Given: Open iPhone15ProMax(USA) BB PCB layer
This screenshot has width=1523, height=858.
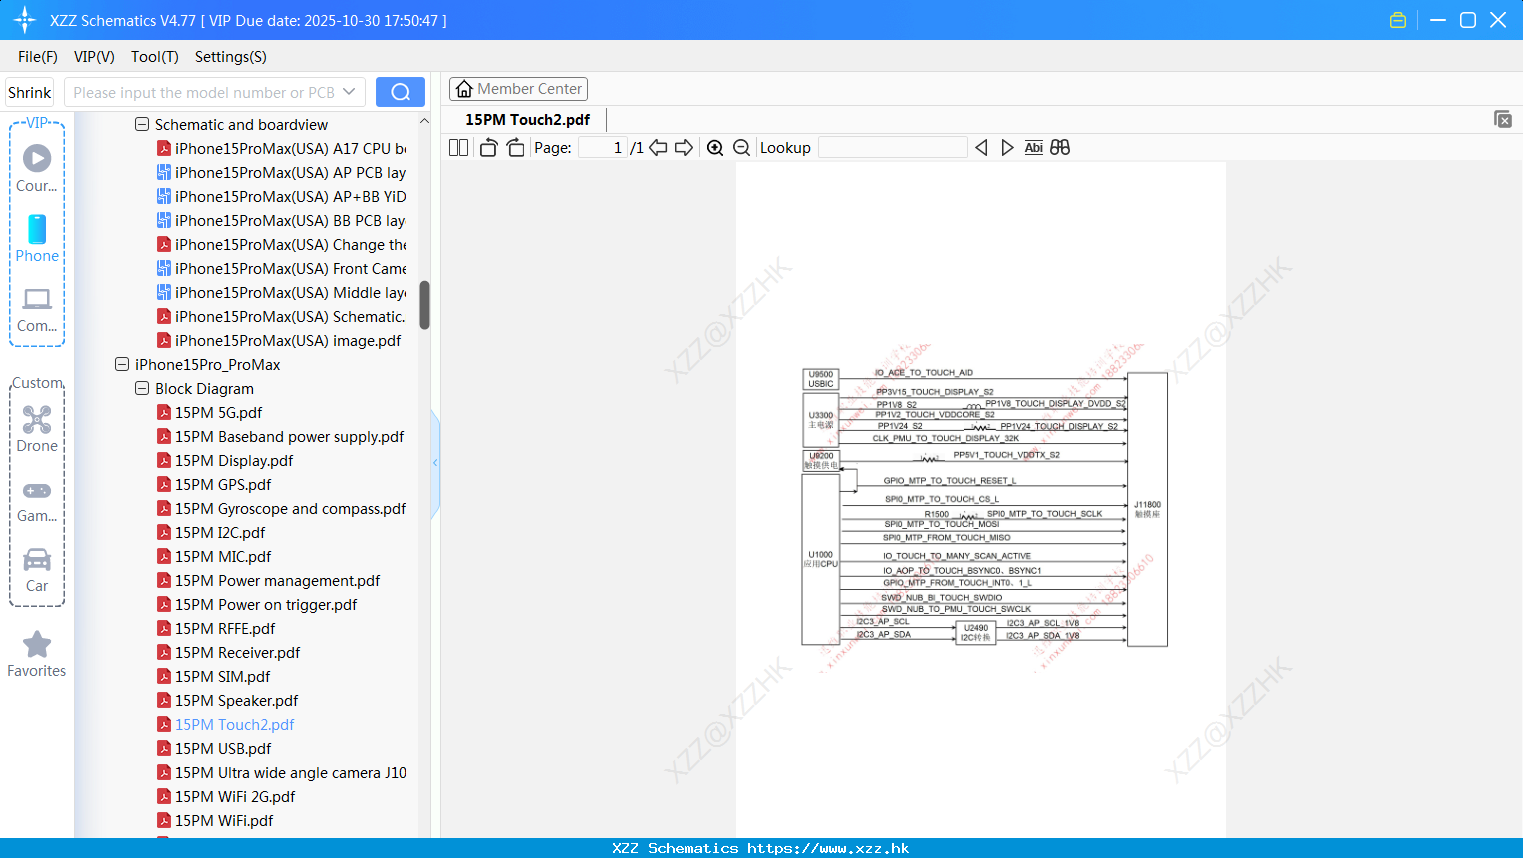Looking at the screenshot, I should pyautogui.click(x=290, y=221).
